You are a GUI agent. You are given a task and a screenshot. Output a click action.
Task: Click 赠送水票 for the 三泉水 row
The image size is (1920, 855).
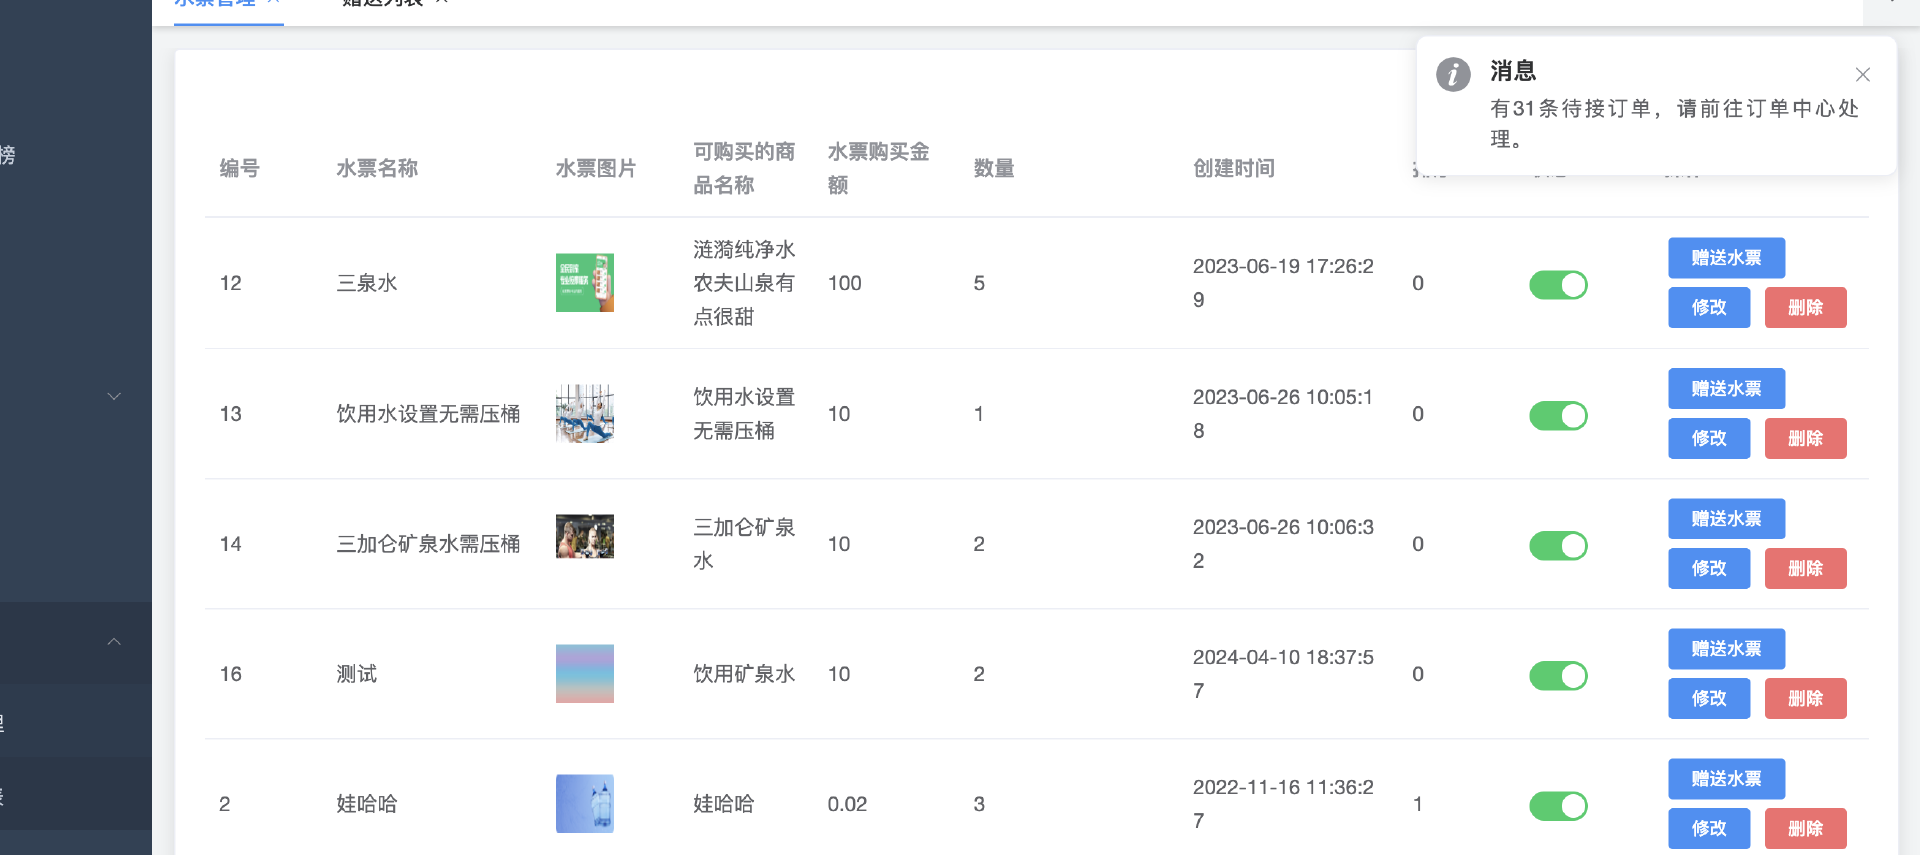(x=1726, y=258)
